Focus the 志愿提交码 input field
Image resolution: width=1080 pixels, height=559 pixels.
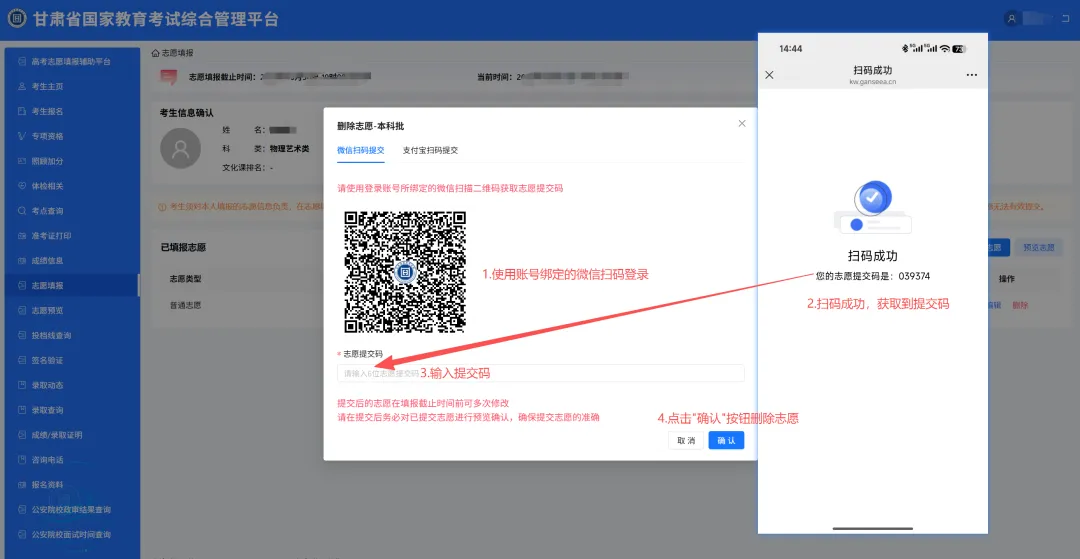point(541,373)
